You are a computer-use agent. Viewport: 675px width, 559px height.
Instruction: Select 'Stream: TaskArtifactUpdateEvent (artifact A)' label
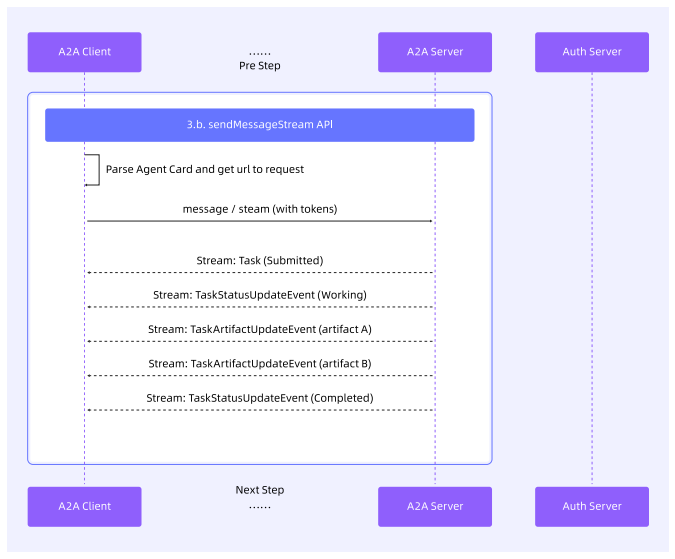click(260, 329)
